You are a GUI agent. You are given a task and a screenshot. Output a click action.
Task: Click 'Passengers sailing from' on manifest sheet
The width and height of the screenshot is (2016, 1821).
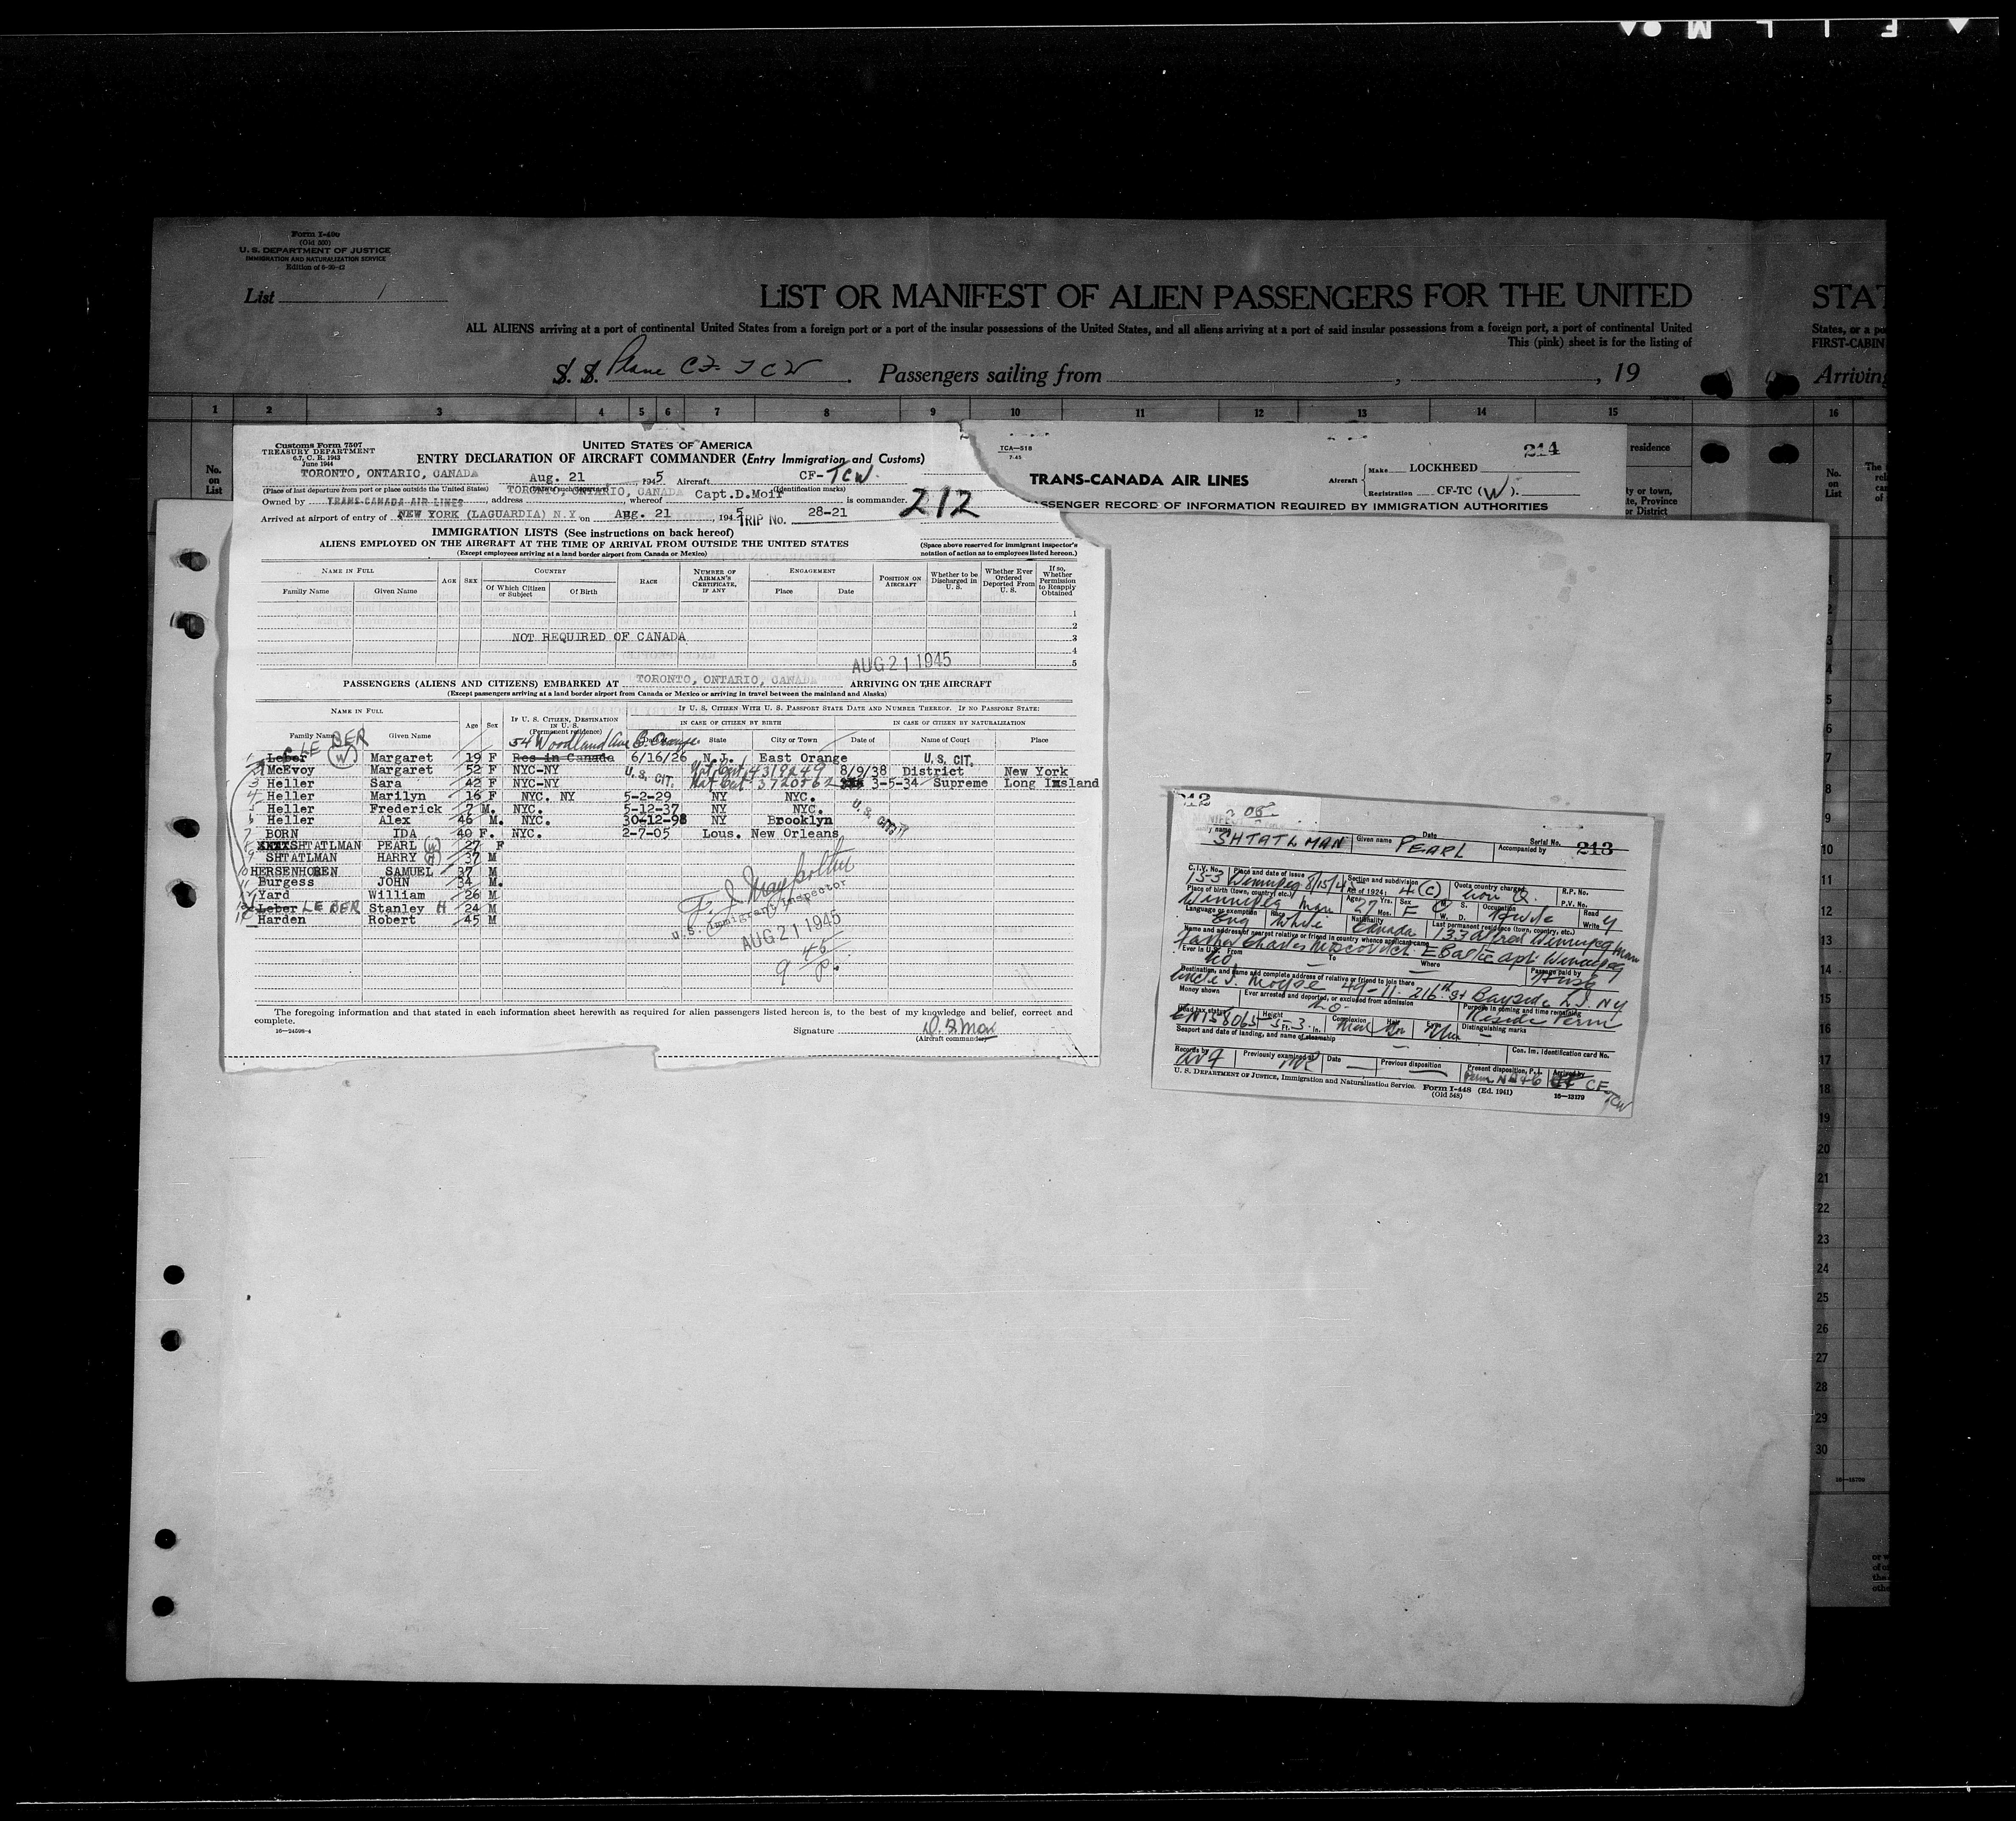coord(990,376)
